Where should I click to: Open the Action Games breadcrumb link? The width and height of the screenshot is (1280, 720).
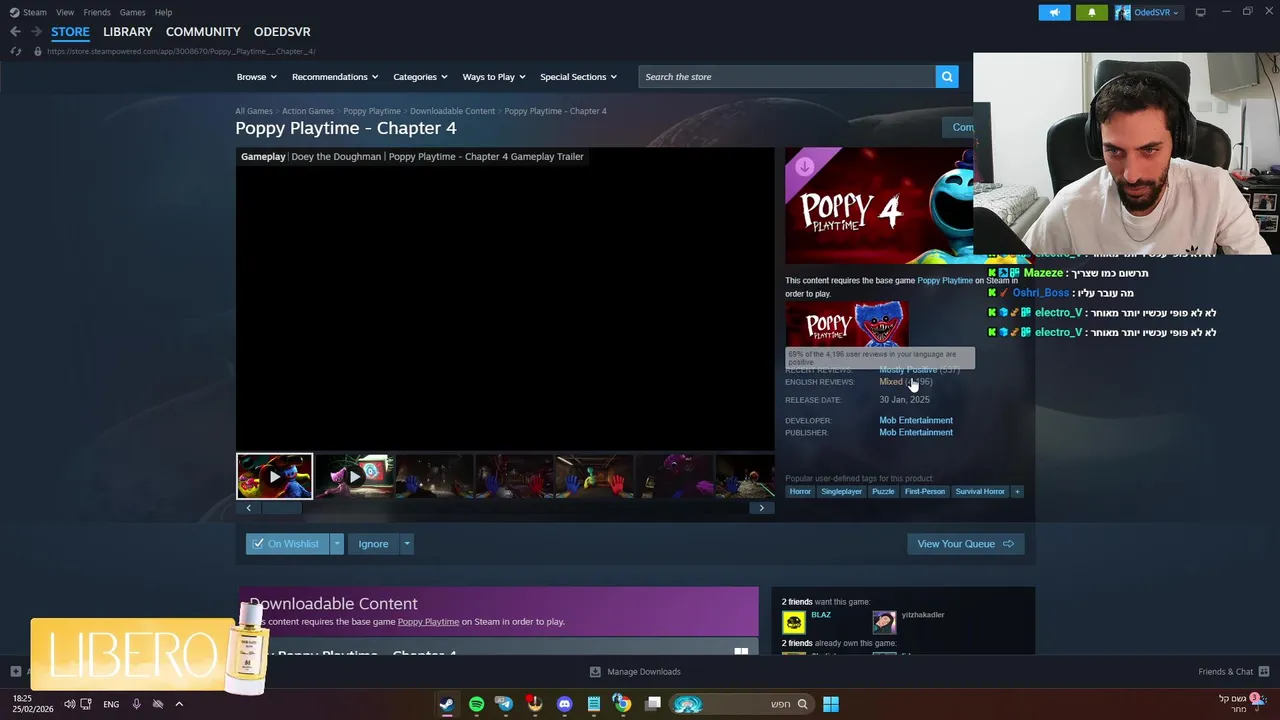308,111
